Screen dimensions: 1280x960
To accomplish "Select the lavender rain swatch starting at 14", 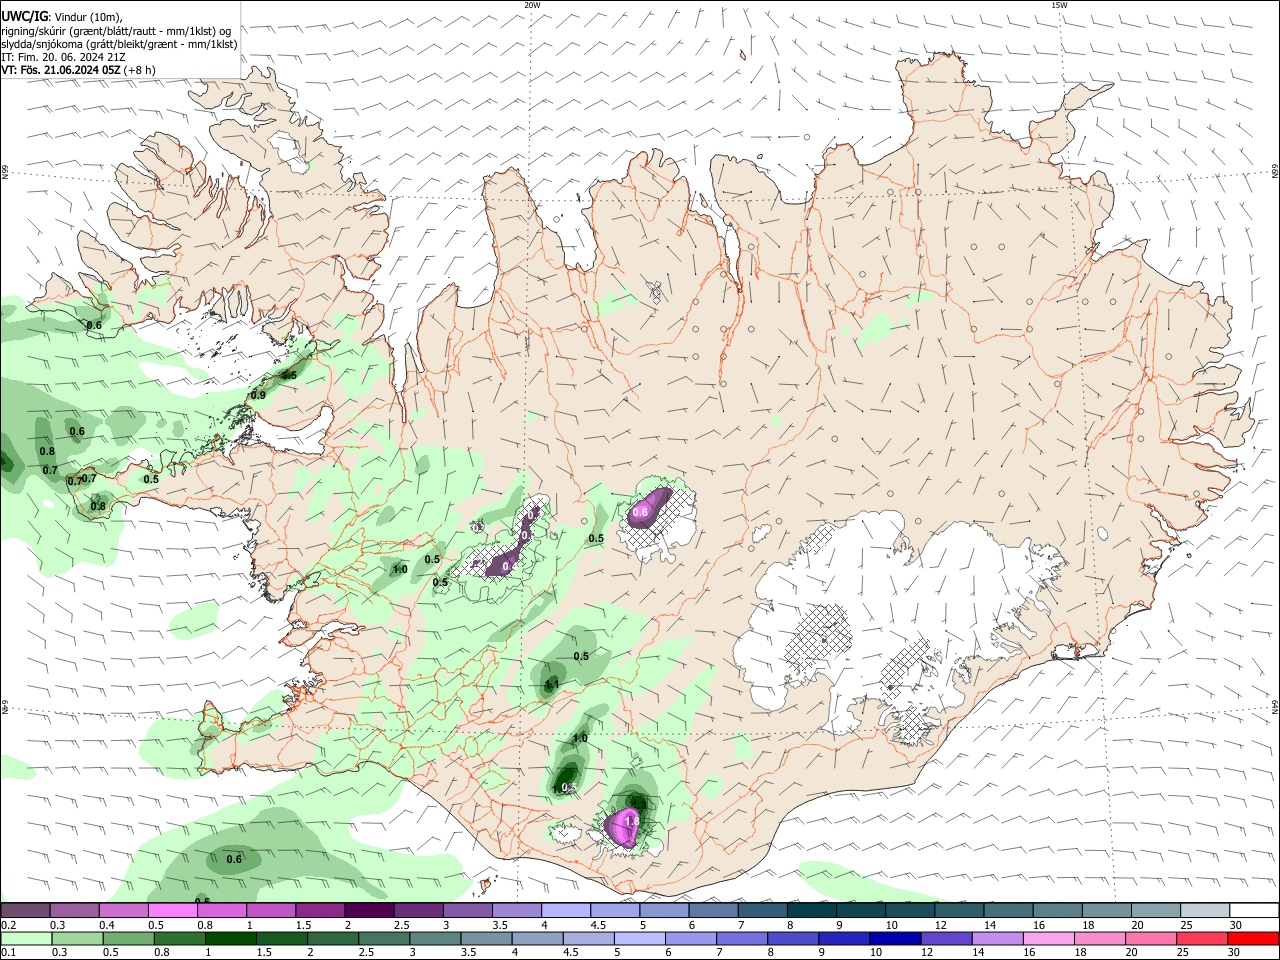I will coord(997,939).
